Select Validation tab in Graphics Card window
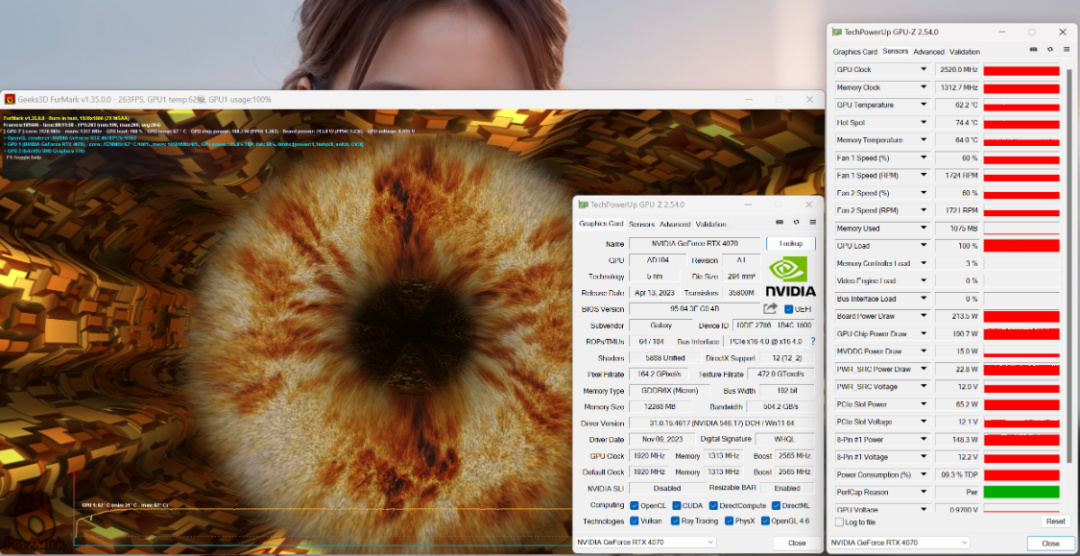Screen dimensions: 1080x556 click(x=711, y=225)
